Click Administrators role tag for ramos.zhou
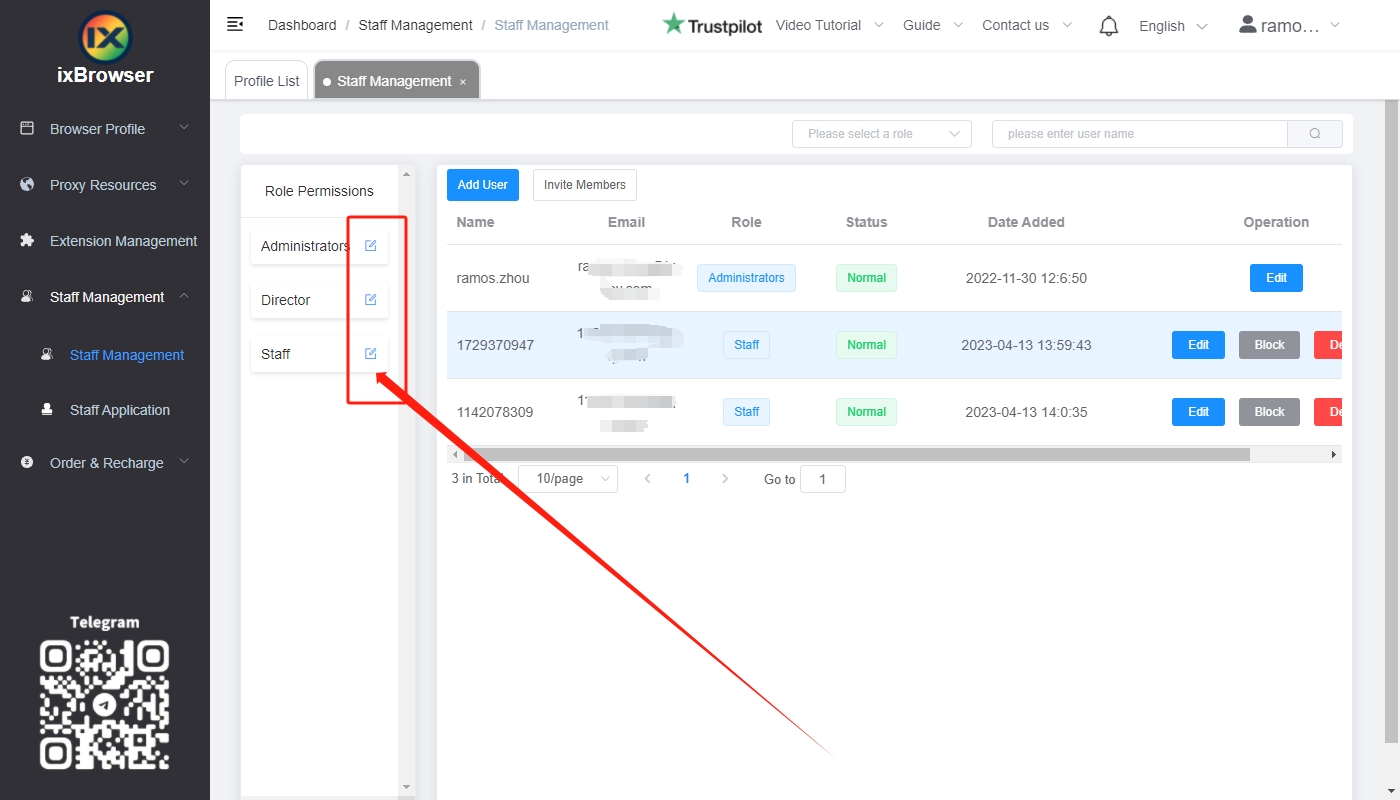Image resolution: width=1400 pixels, height=800 pixels. (746, 278)
